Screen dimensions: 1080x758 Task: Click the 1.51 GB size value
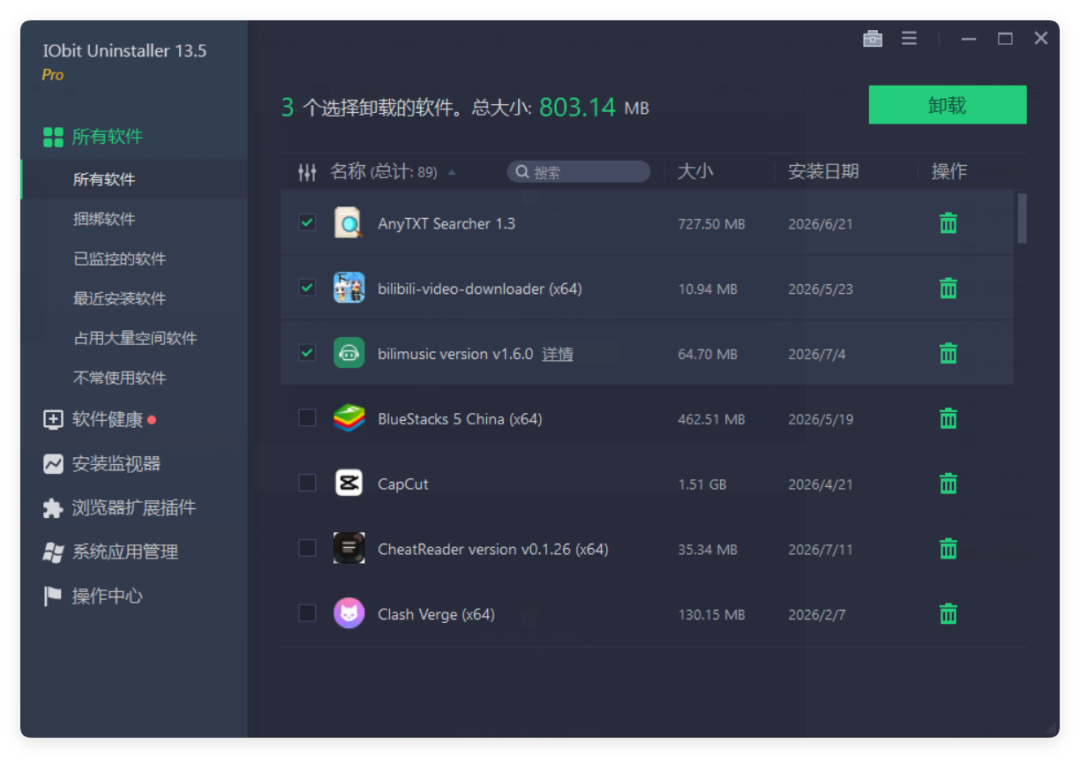(702, 485)
